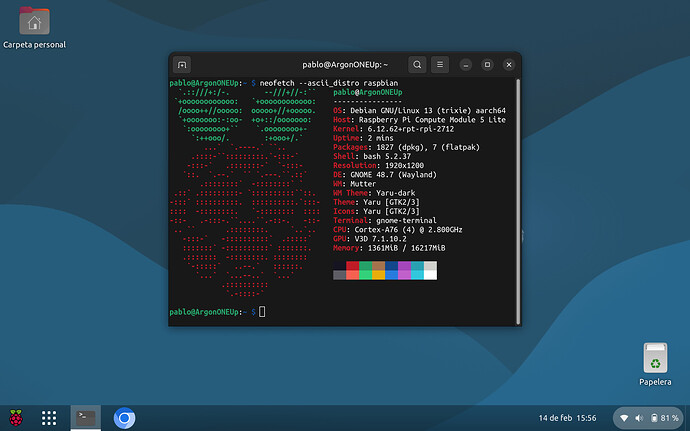The width and height of the screenshot is (690, 431).
Task: Click the terminal vertical scrollbar
Action: click(x=516, y=200)
